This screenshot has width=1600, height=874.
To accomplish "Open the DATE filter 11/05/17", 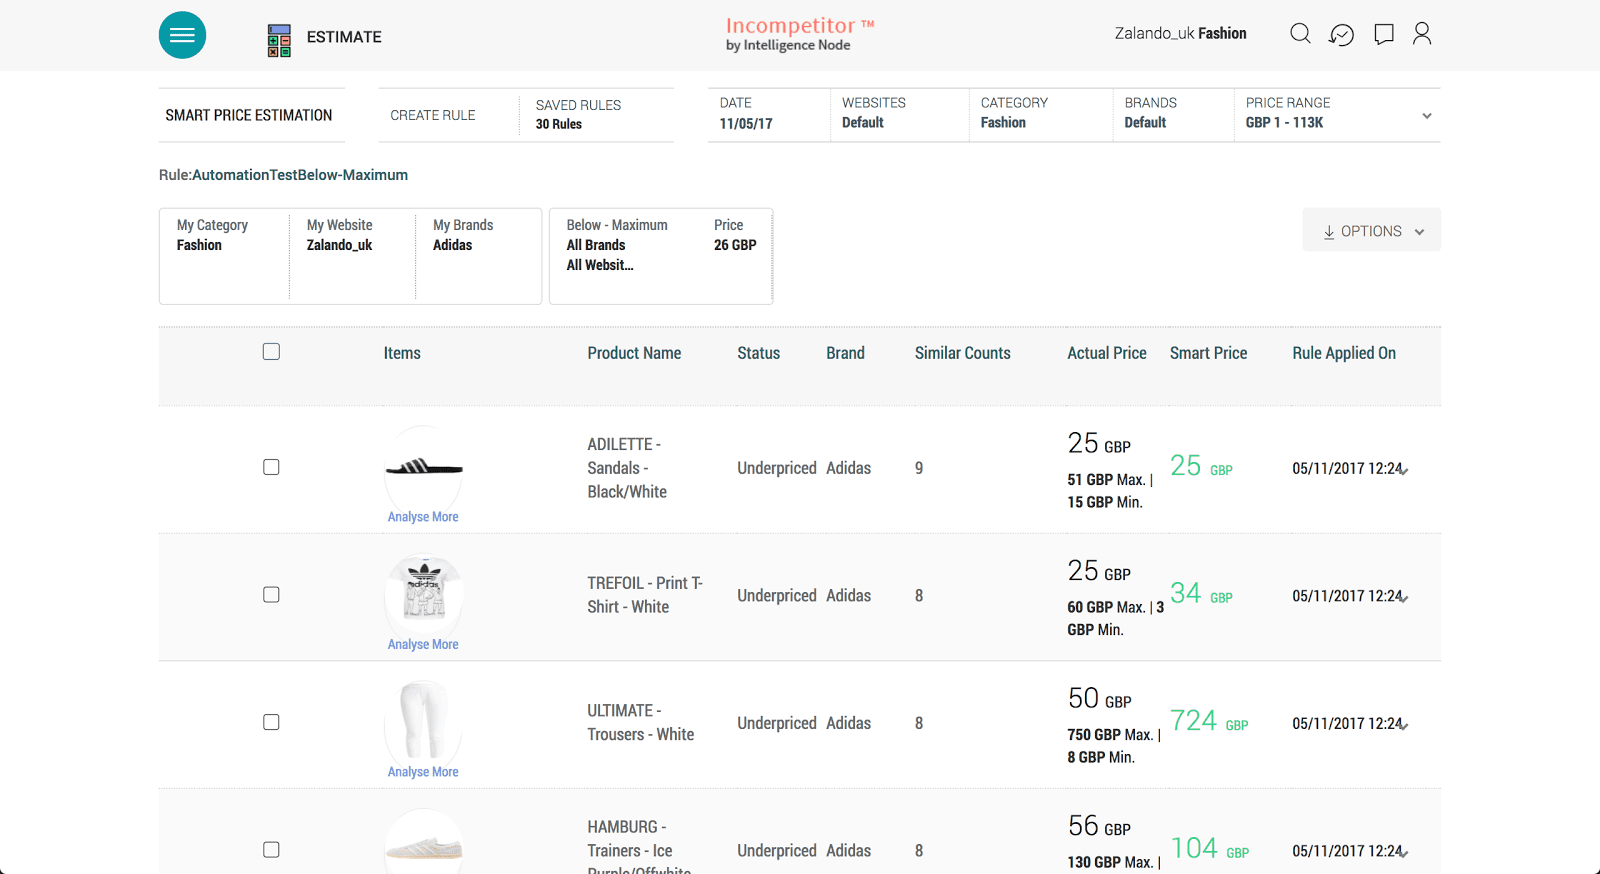I will click(x=768, y=114).
